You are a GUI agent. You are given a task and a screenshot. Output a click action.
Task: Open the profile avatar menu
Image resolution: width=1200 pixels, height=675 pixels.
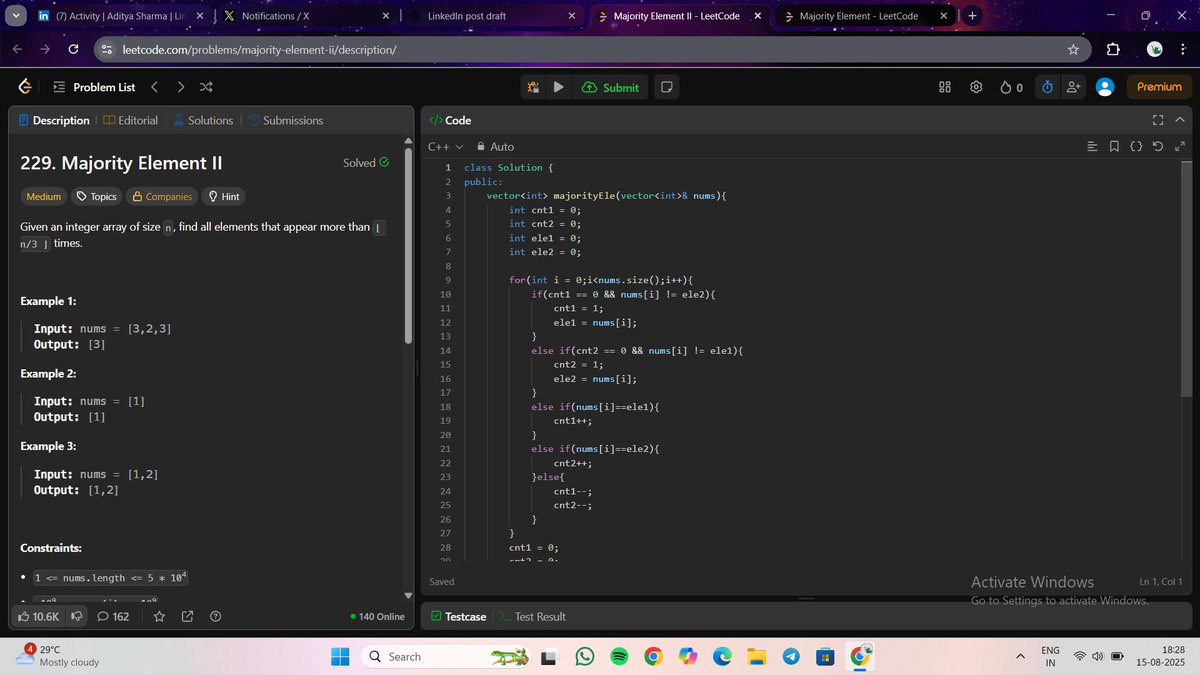click(1105, 87)
